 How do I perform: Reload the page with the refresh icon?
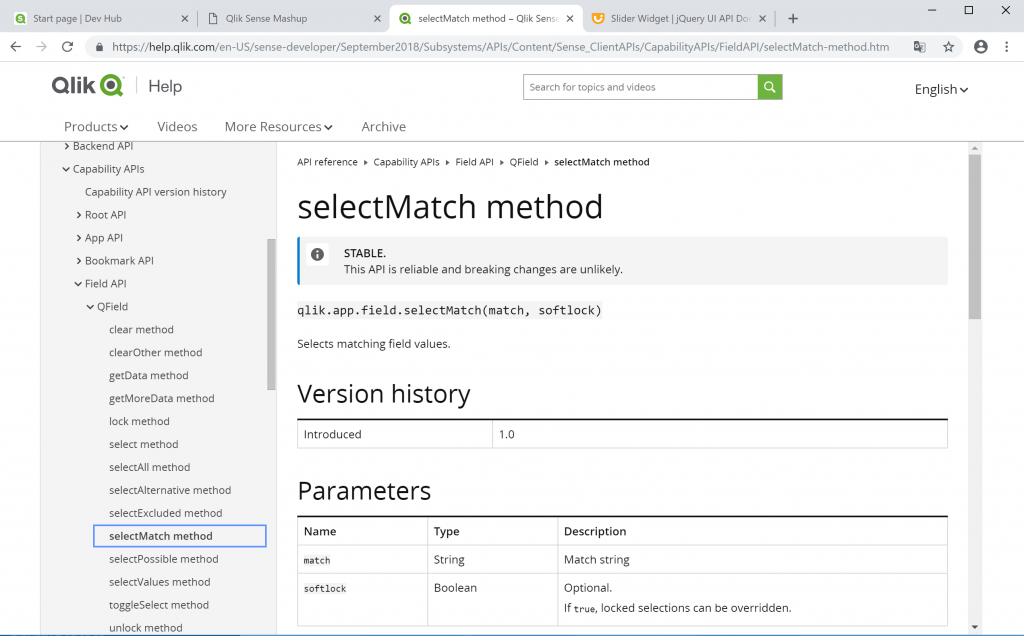(67, 46)
